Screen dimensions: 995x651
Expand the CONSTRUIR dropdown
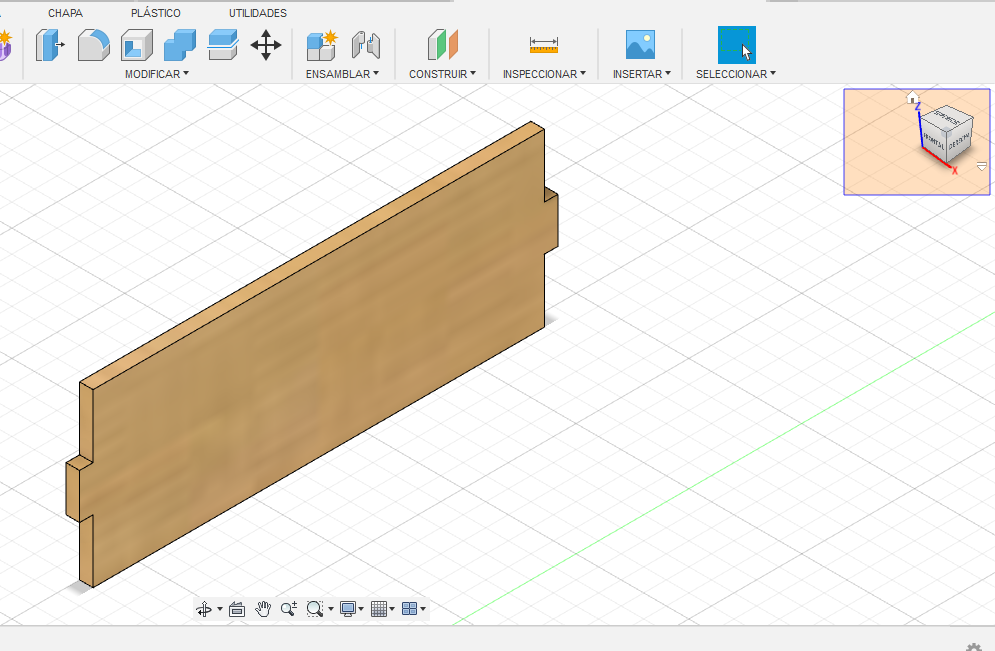pos(442,74)
